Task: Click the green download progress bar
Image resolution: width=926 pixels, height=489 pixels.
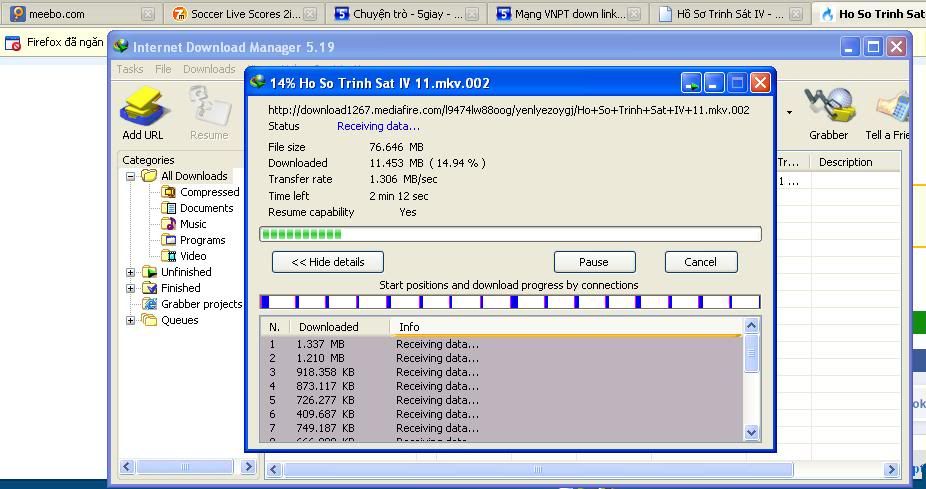Action: (510, 234)
